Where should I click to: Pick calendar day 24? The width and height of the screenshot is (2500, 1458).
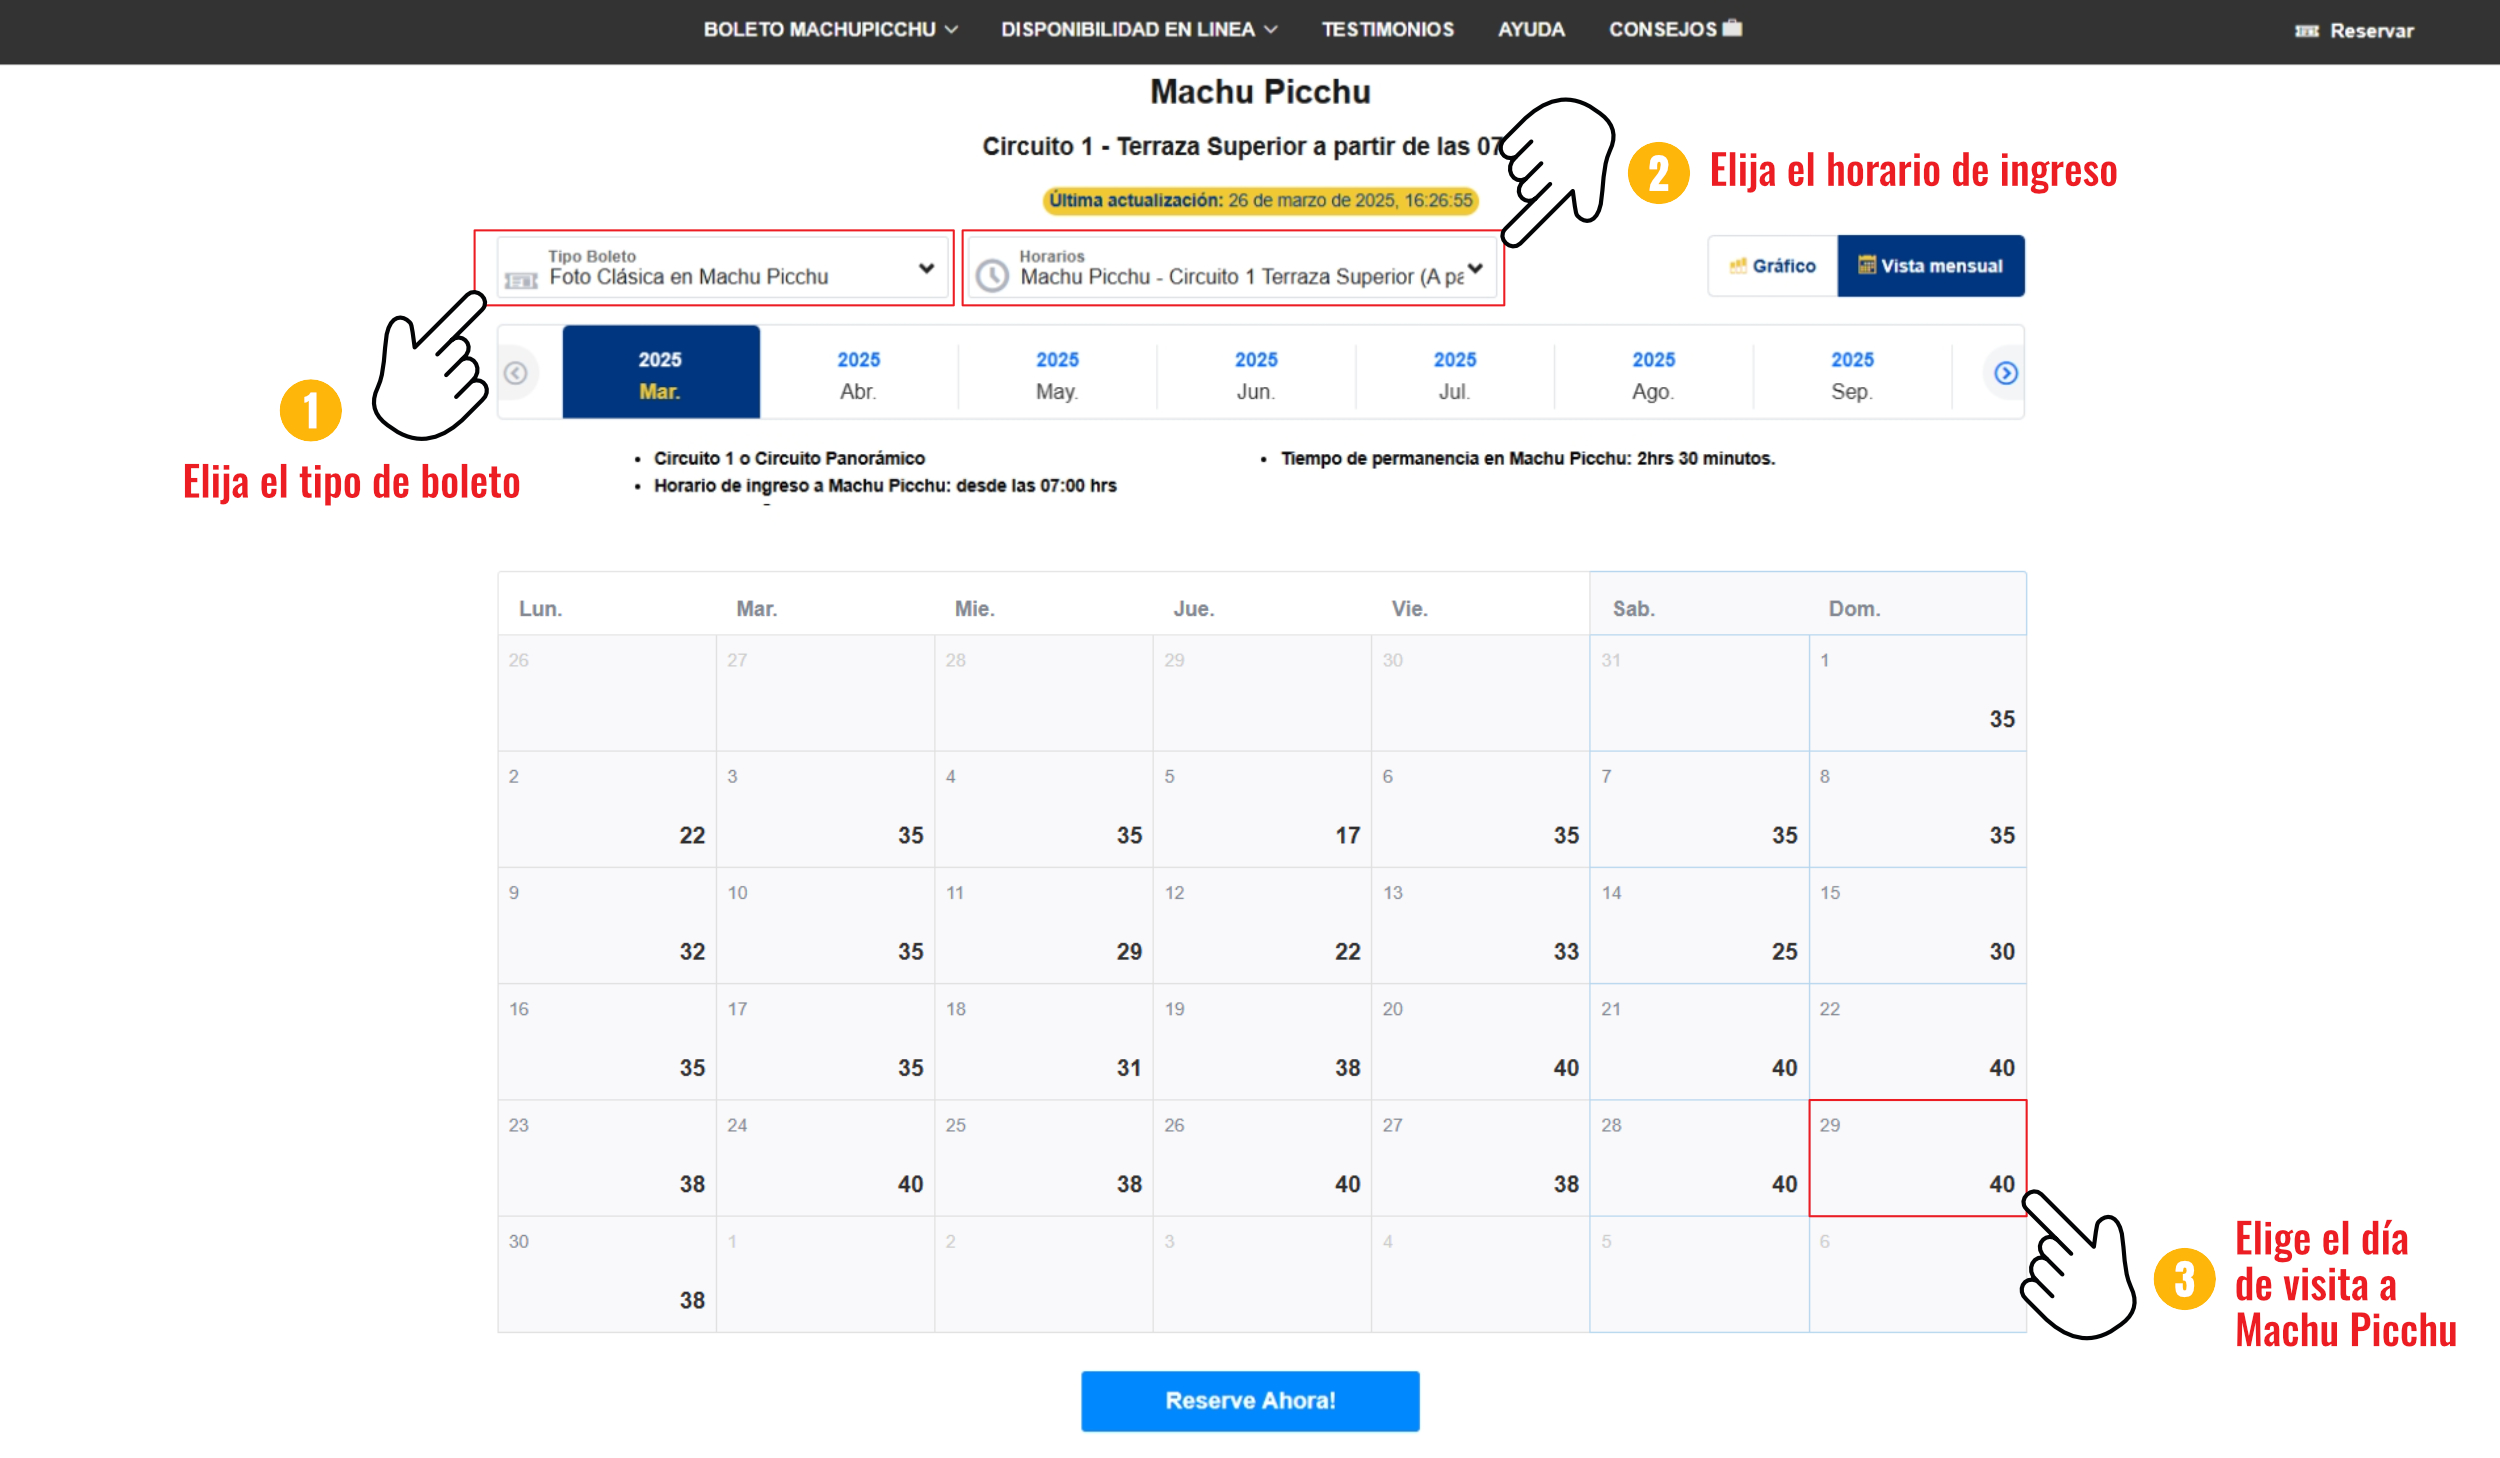click(825, 1158)
